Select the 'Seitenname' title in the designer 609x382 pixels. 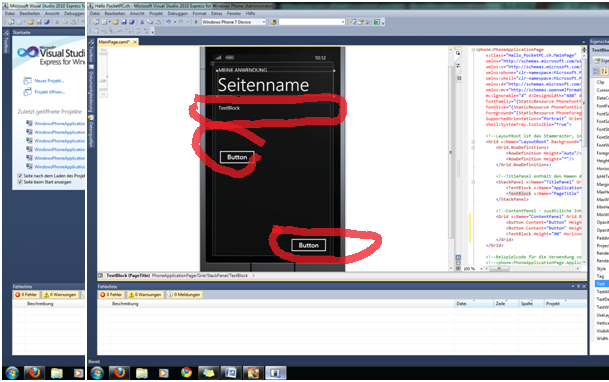point(263,85)
